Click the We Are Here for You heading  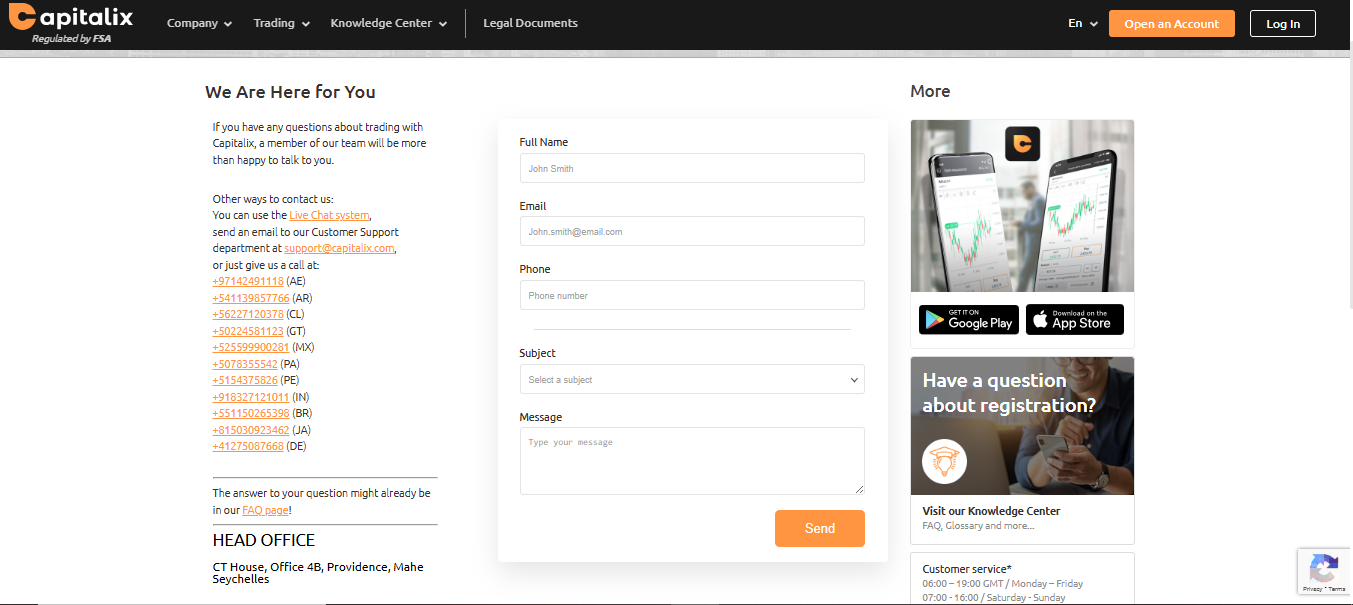click(290, 92)
